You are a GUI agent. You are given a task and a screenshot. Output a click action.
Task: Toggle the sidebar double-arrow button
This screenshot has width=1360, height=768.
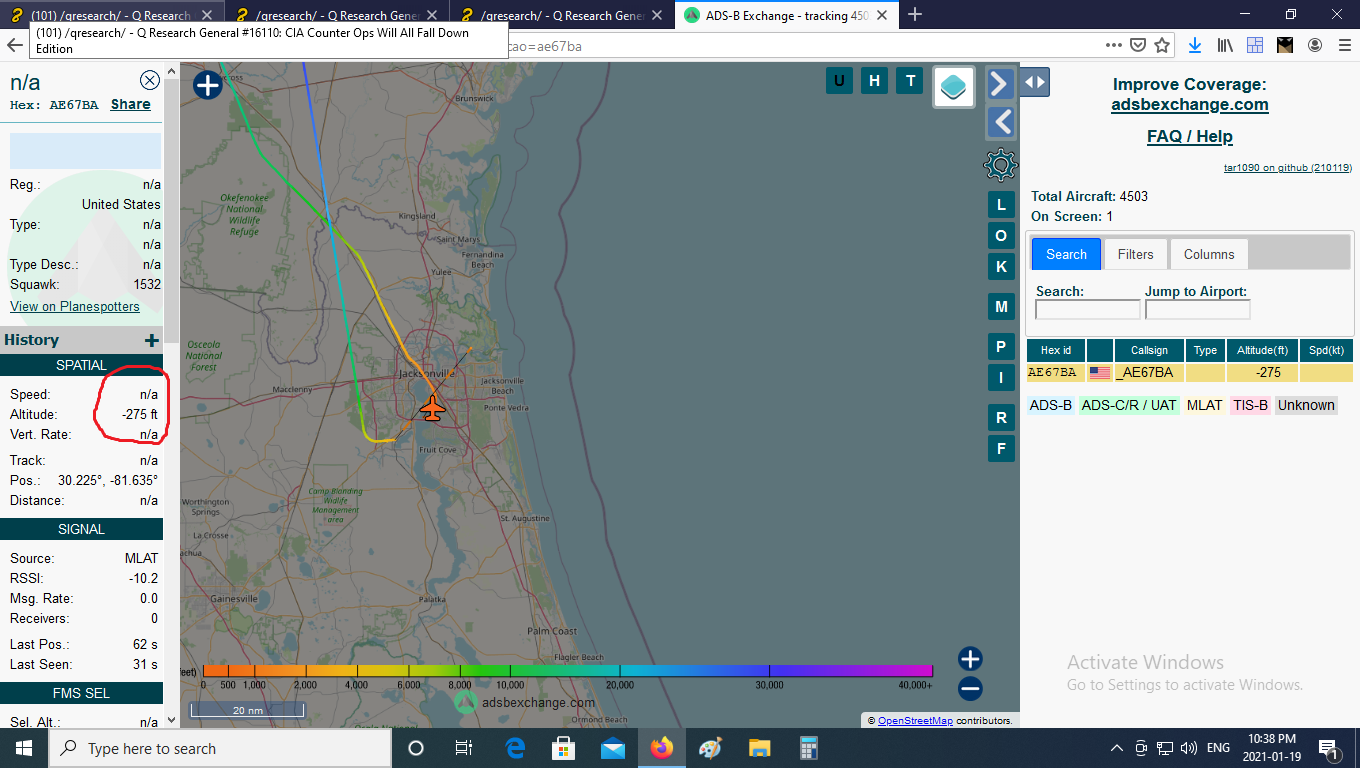tap(1035, 83)
